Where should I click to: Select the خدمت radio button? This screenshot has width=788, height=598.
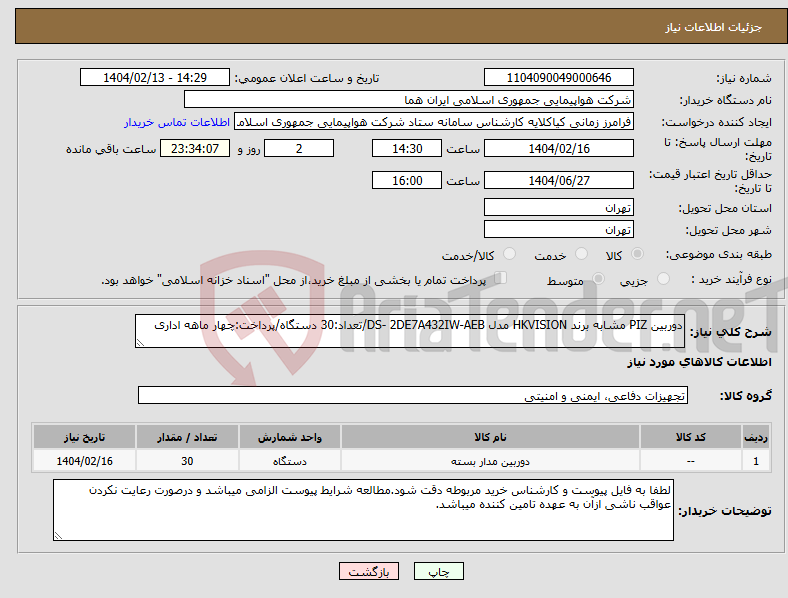click(581, 254)
